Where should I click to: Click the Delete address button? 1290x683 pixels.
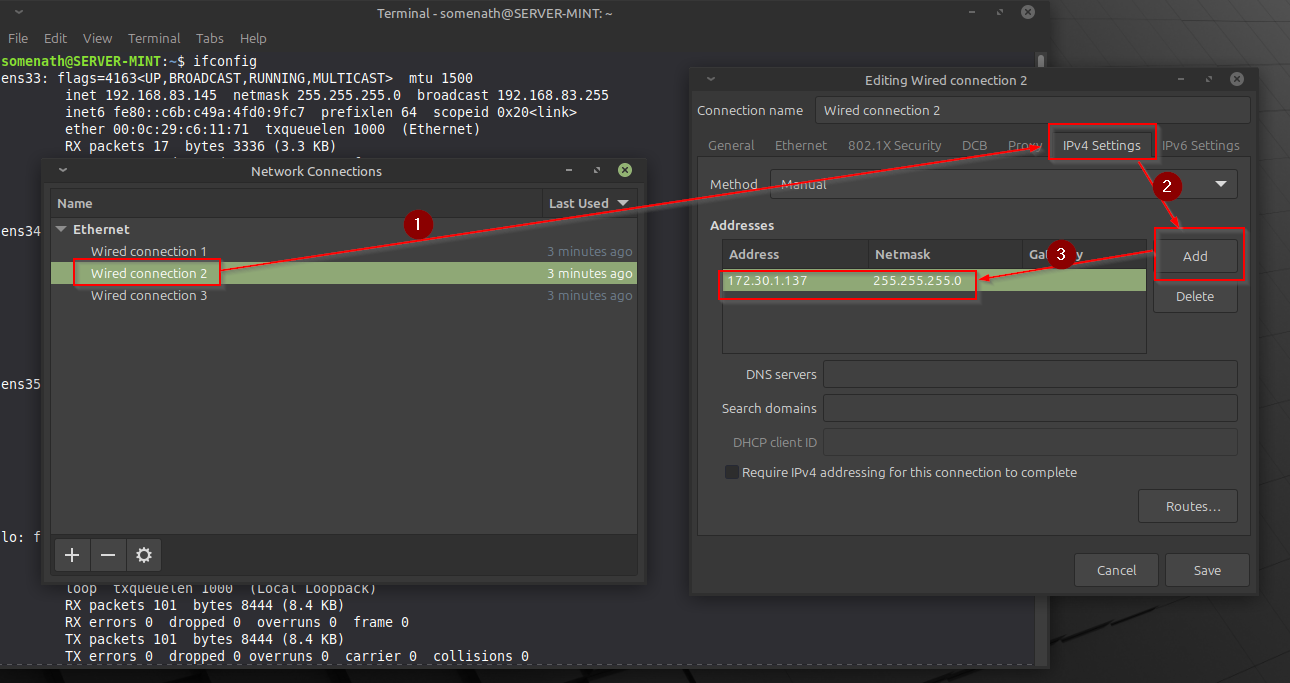pyautogui.click(x=1195, y=296)
